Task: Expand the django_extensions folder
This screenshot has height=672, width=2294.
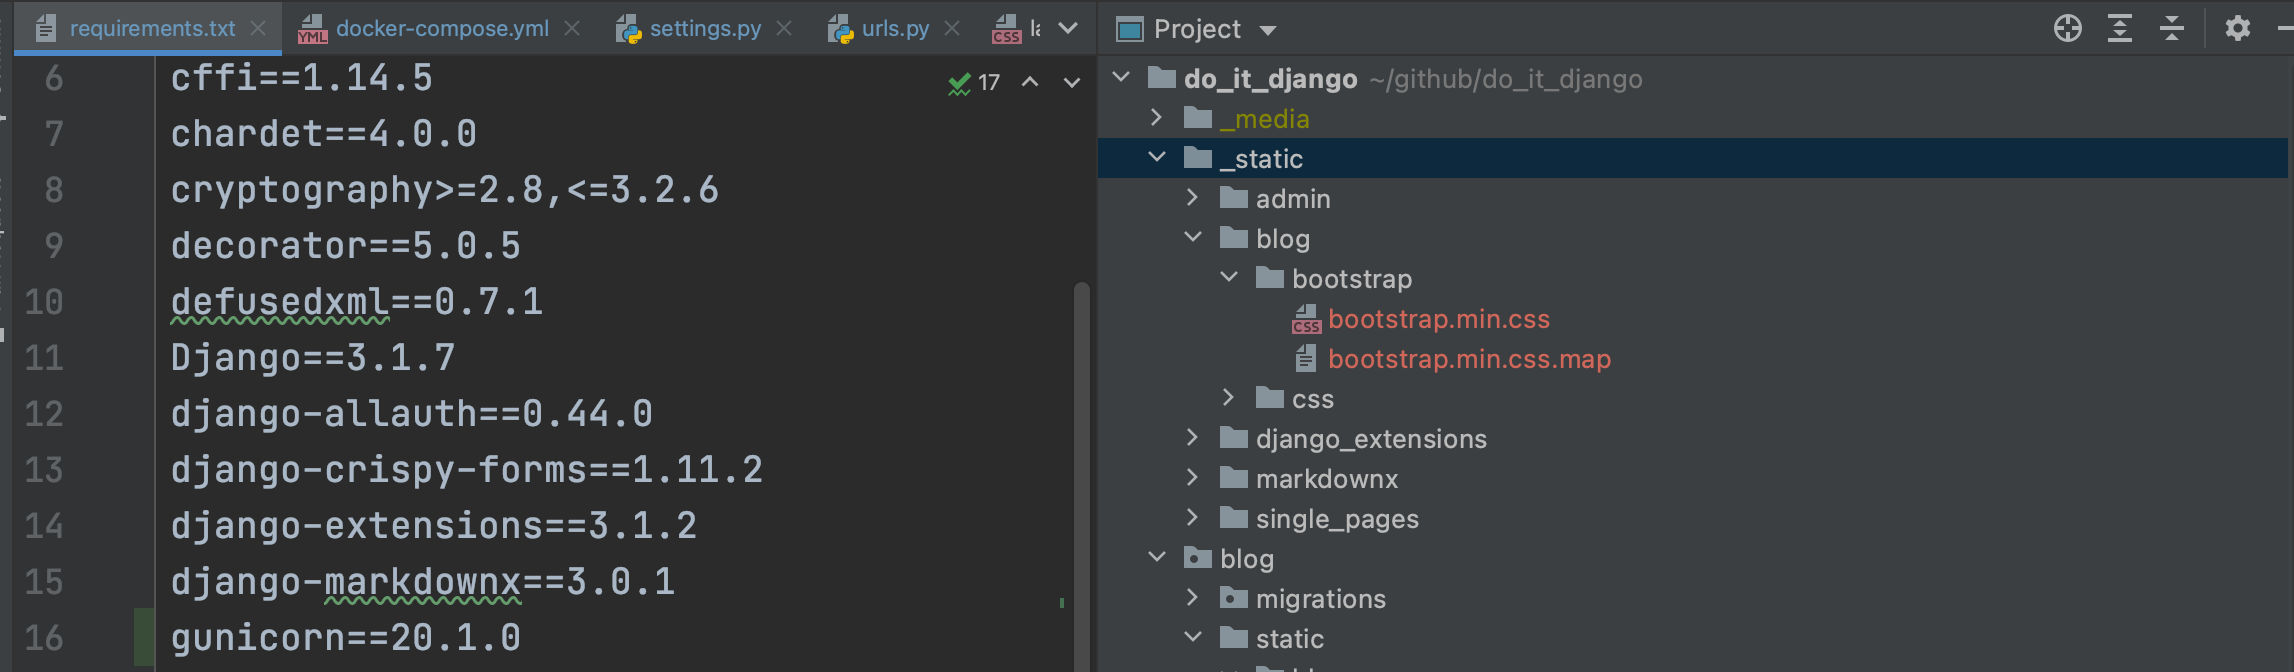Action: [x=1193, y=438]
